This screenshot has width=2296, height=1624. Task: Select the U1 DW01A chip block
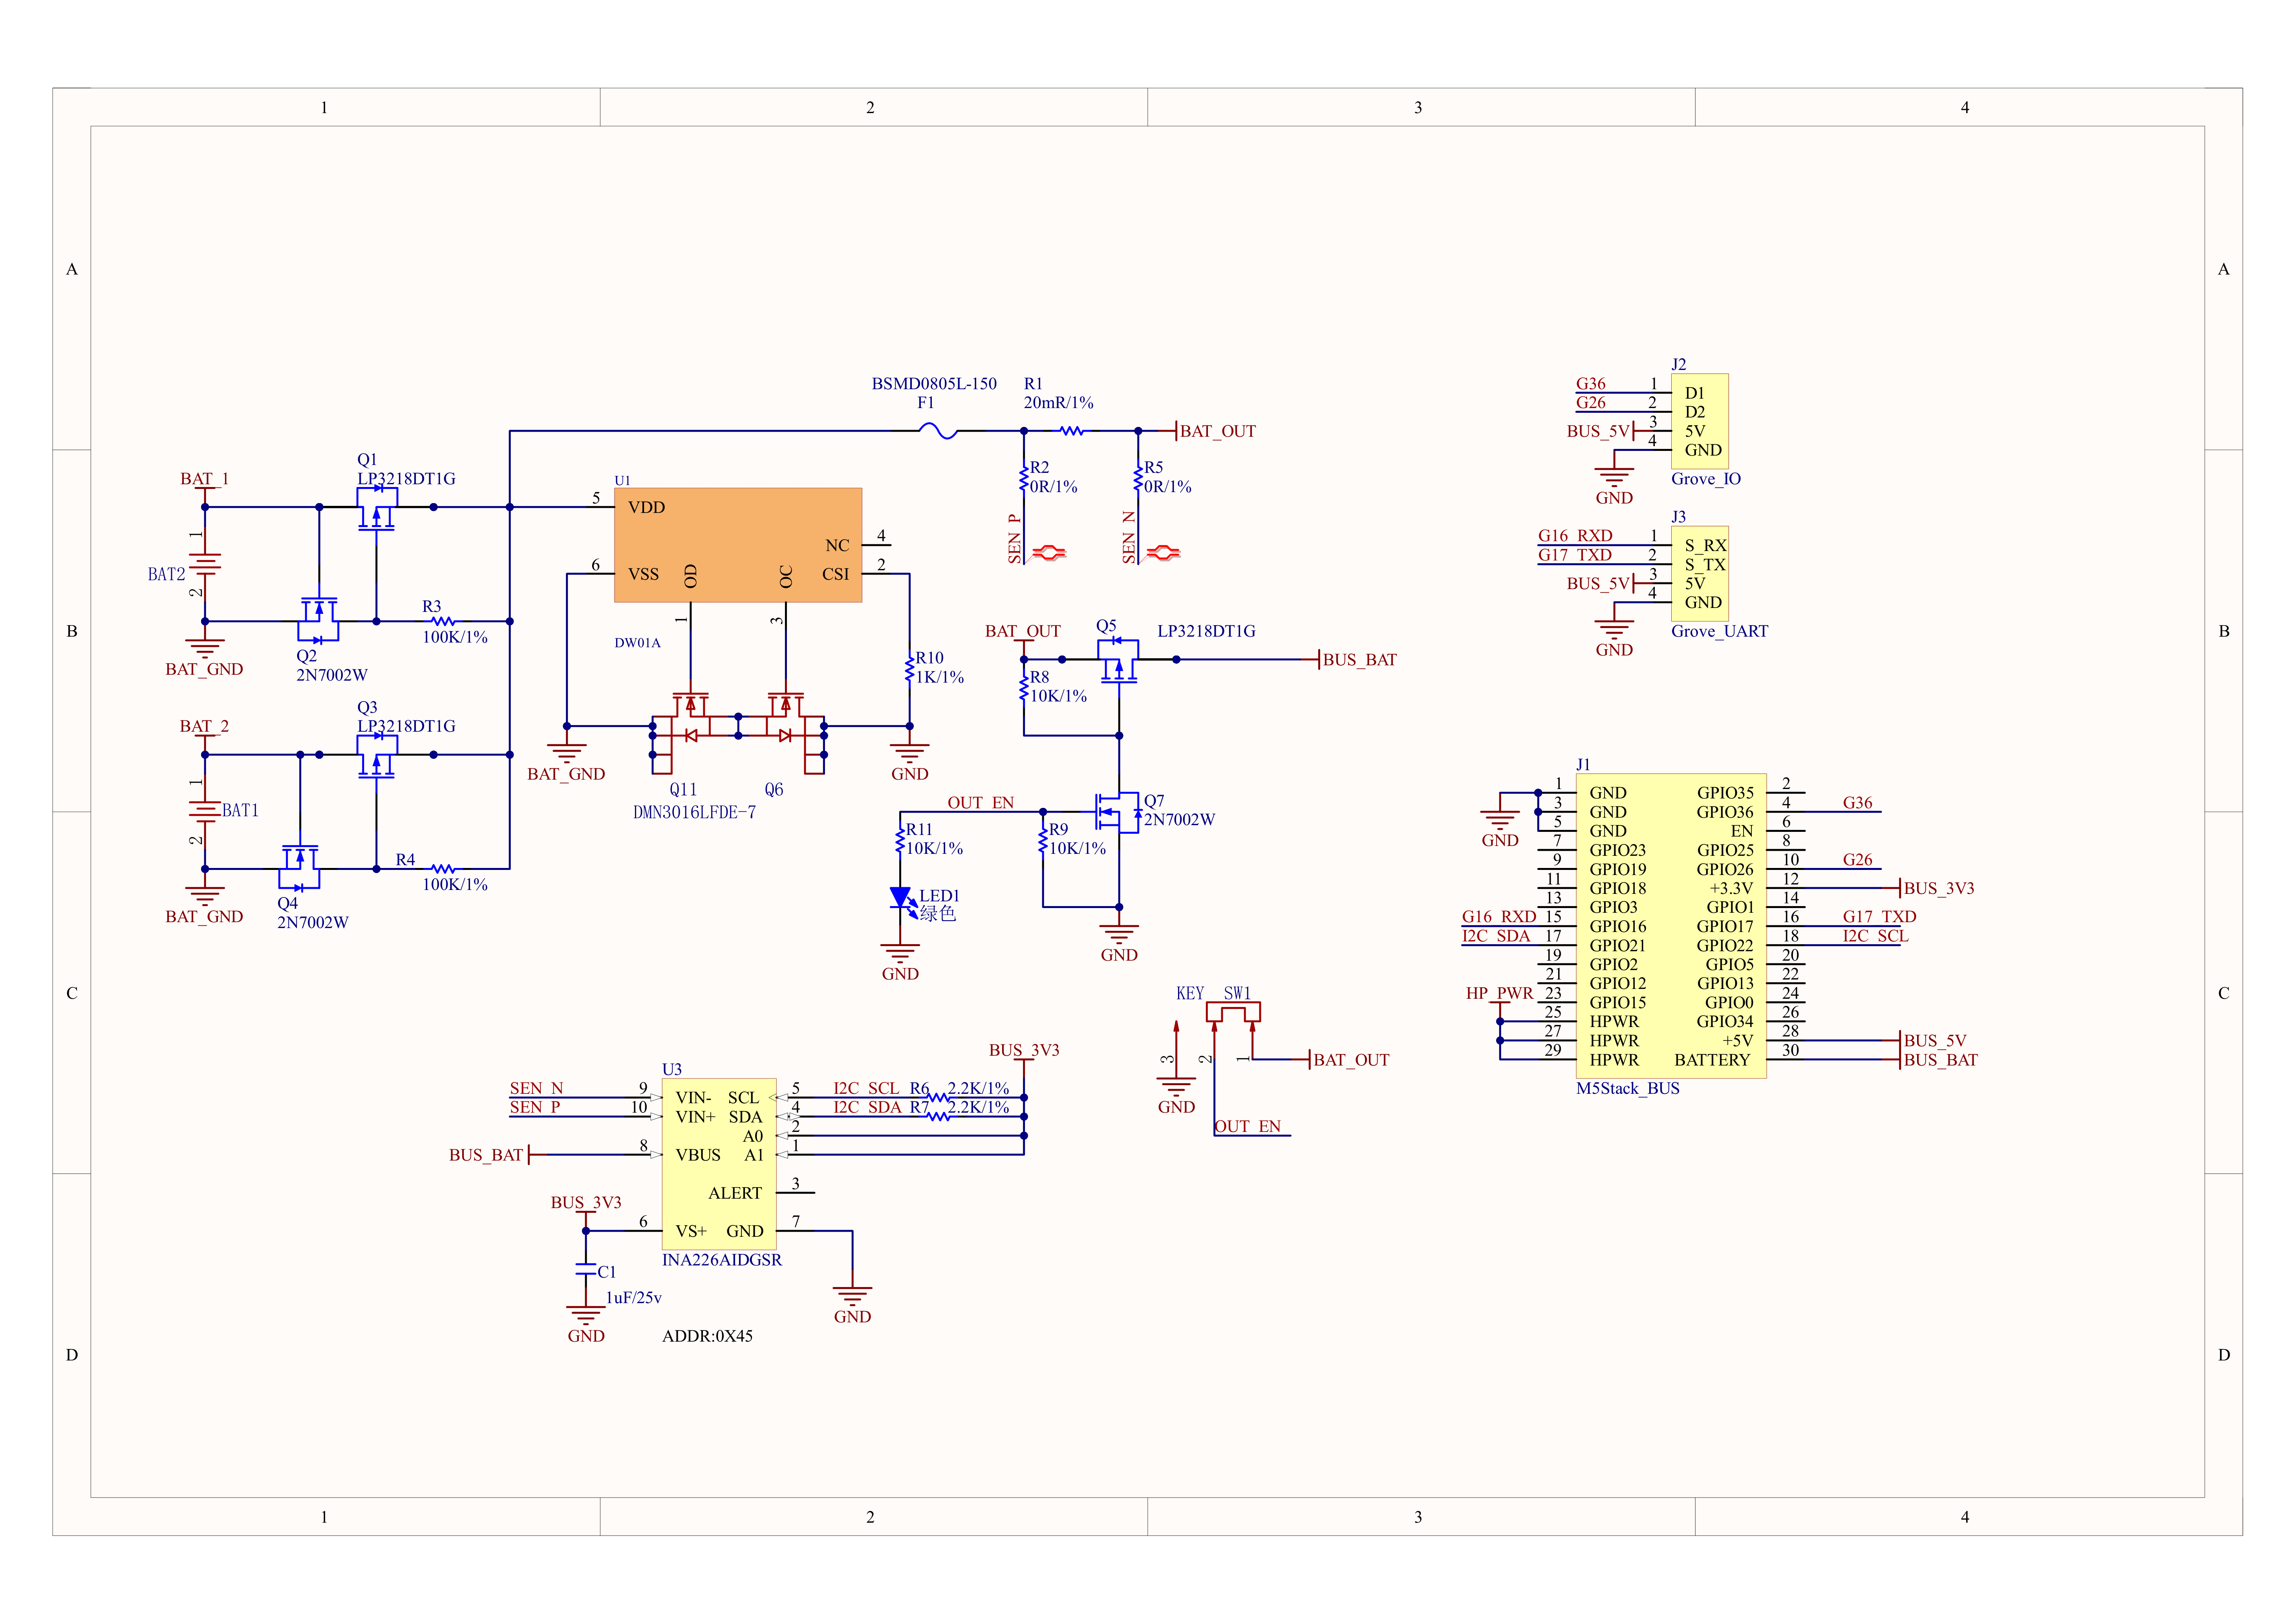coord(737,545)
